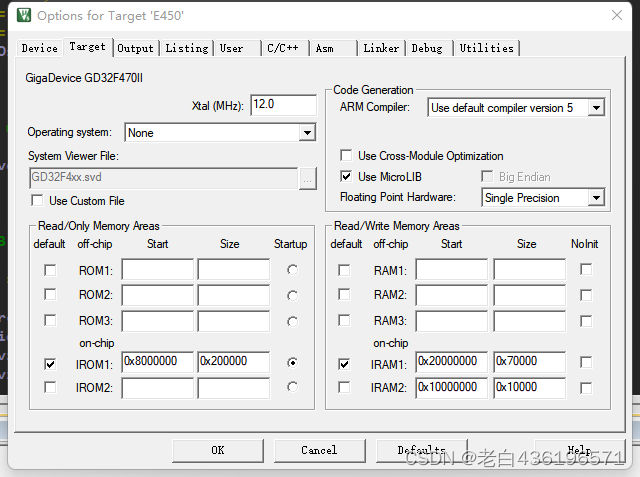
Task: Click the IRAM1 Start field with 0x20000000
Action: pos(451,362)
